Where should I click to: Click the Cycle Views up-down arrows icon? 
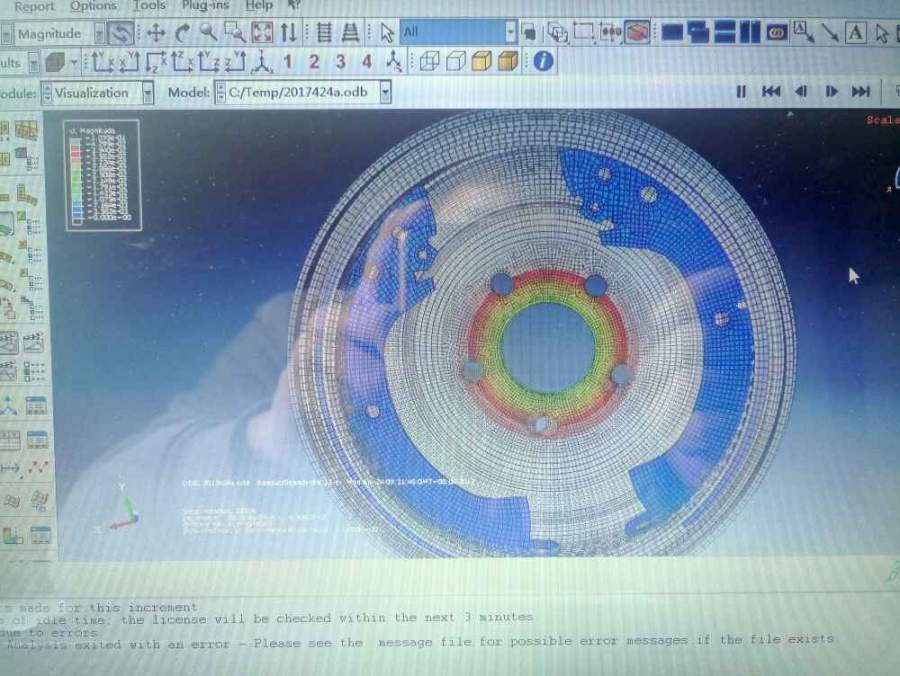pyautogui.click(x=288, y=33)
